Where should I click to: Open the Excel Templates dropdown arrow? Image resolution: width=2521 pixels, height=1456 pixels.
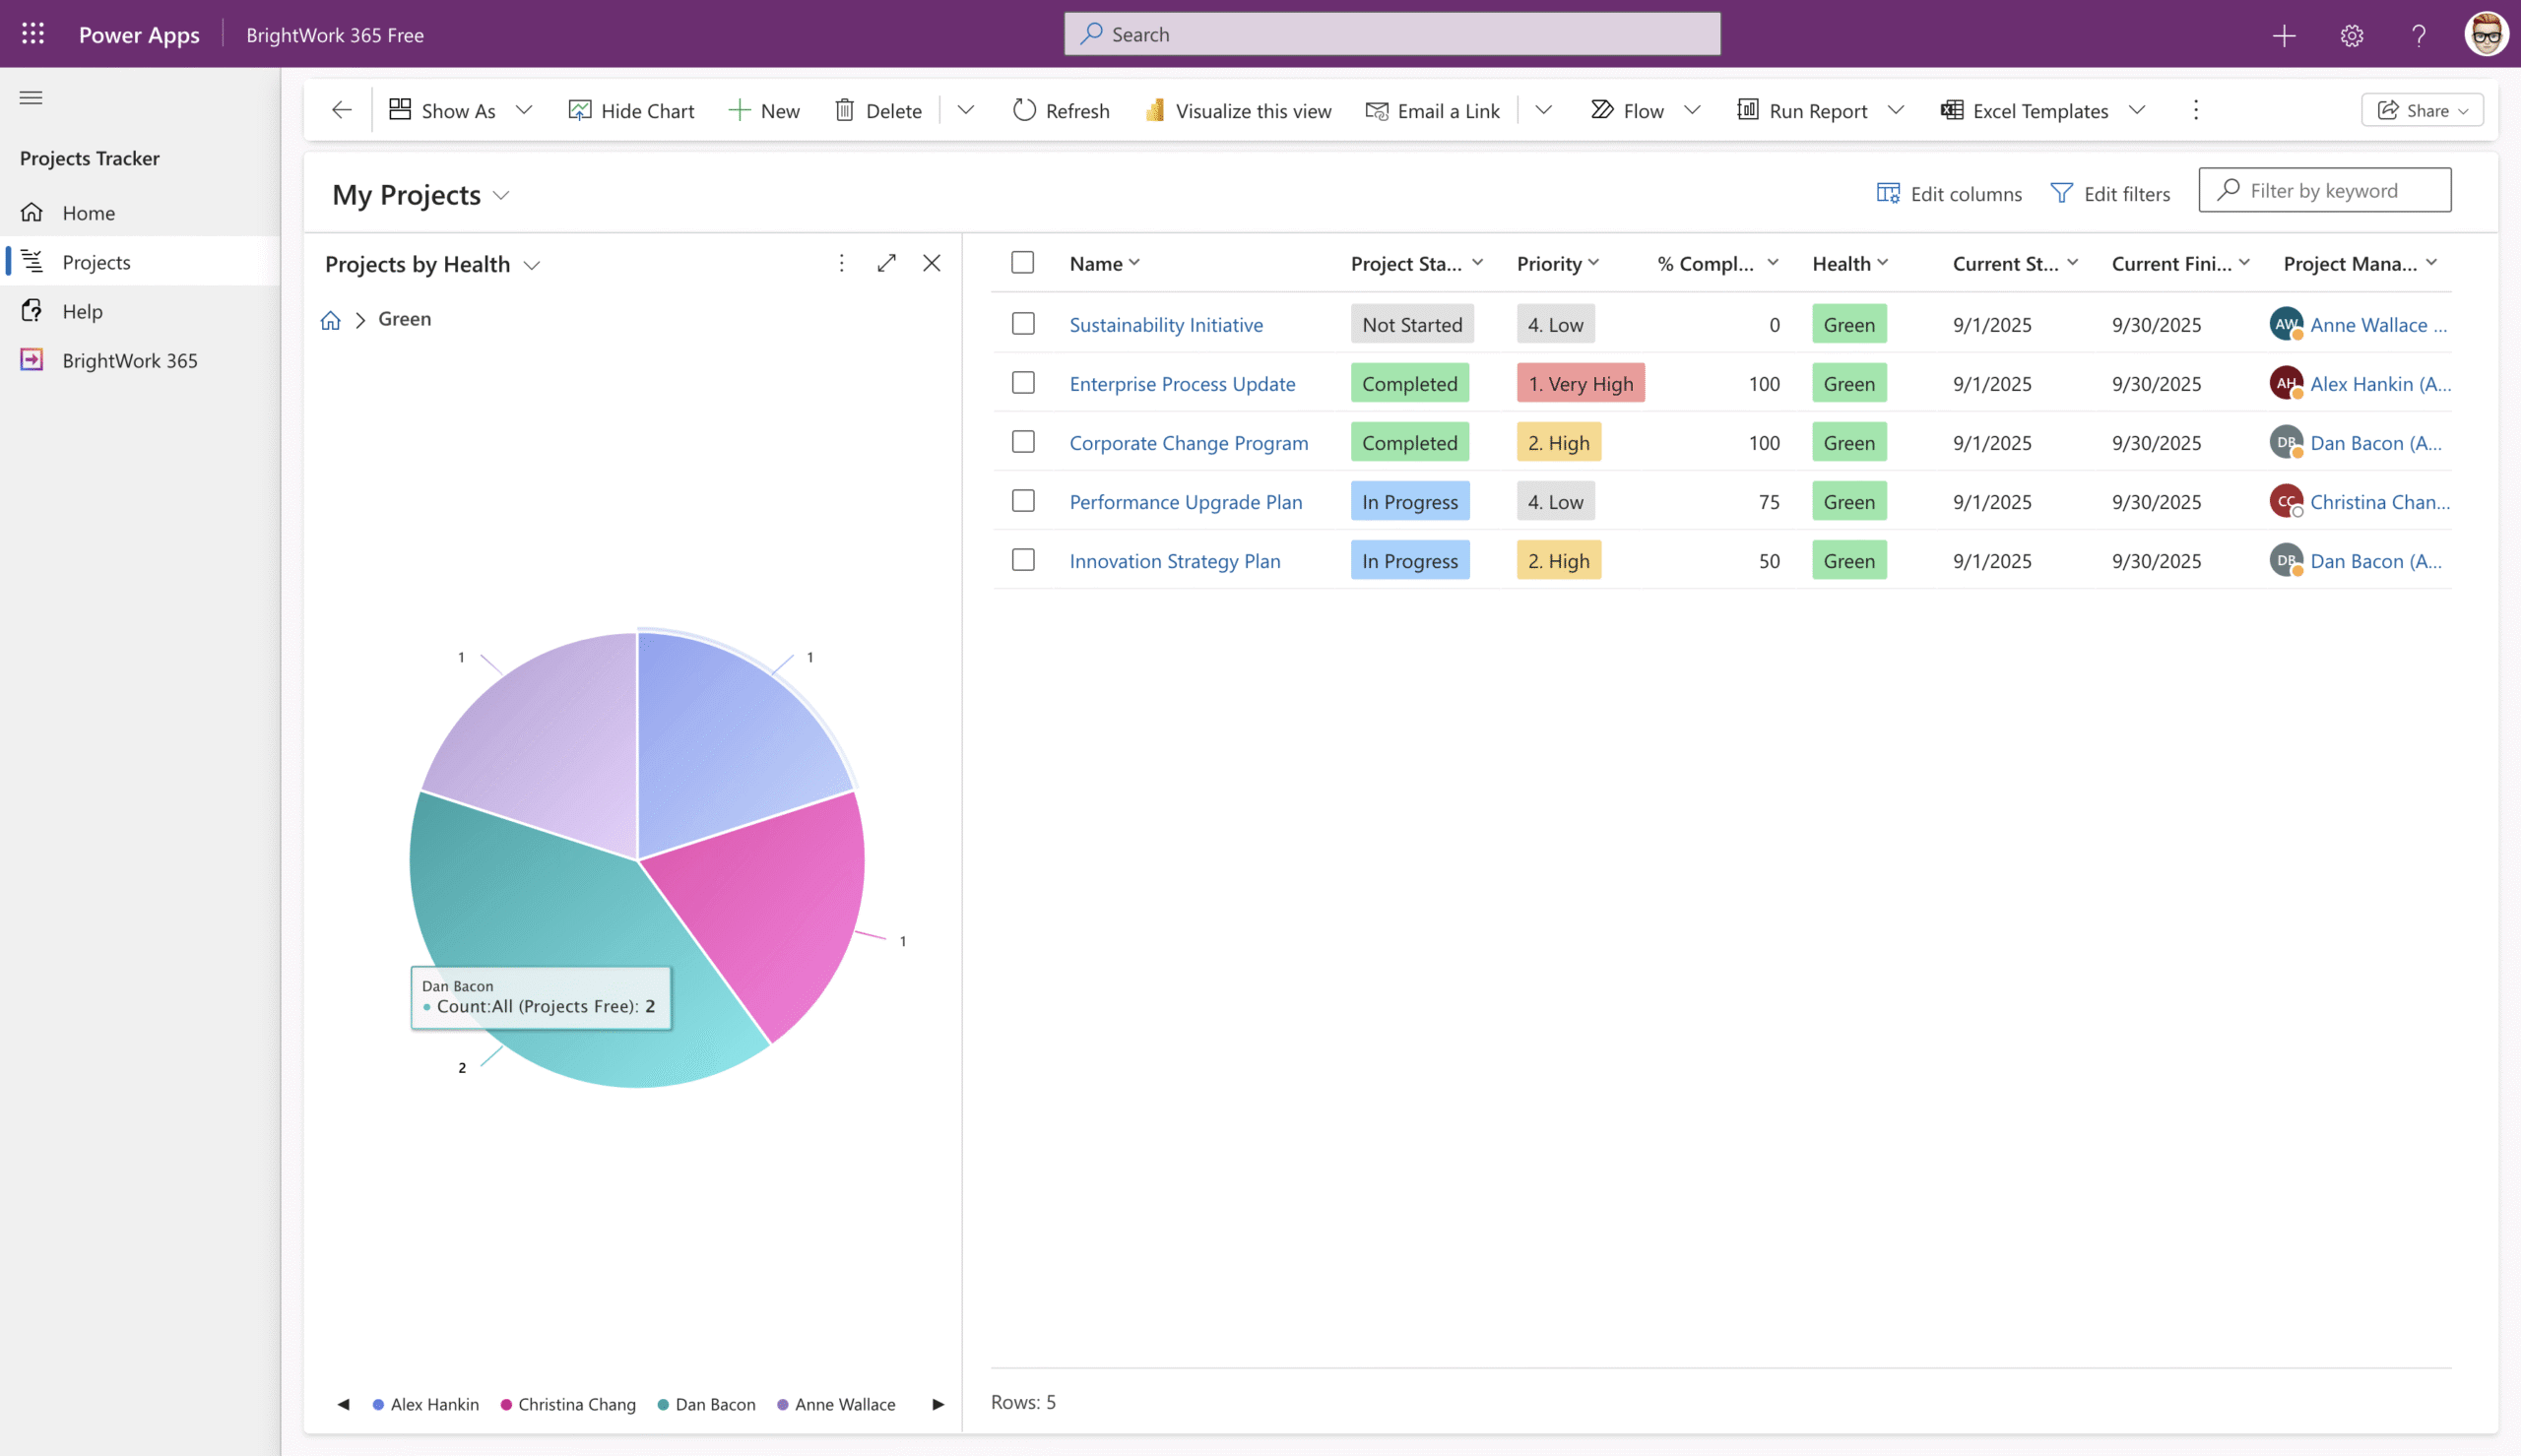[x=2137, y=110]
